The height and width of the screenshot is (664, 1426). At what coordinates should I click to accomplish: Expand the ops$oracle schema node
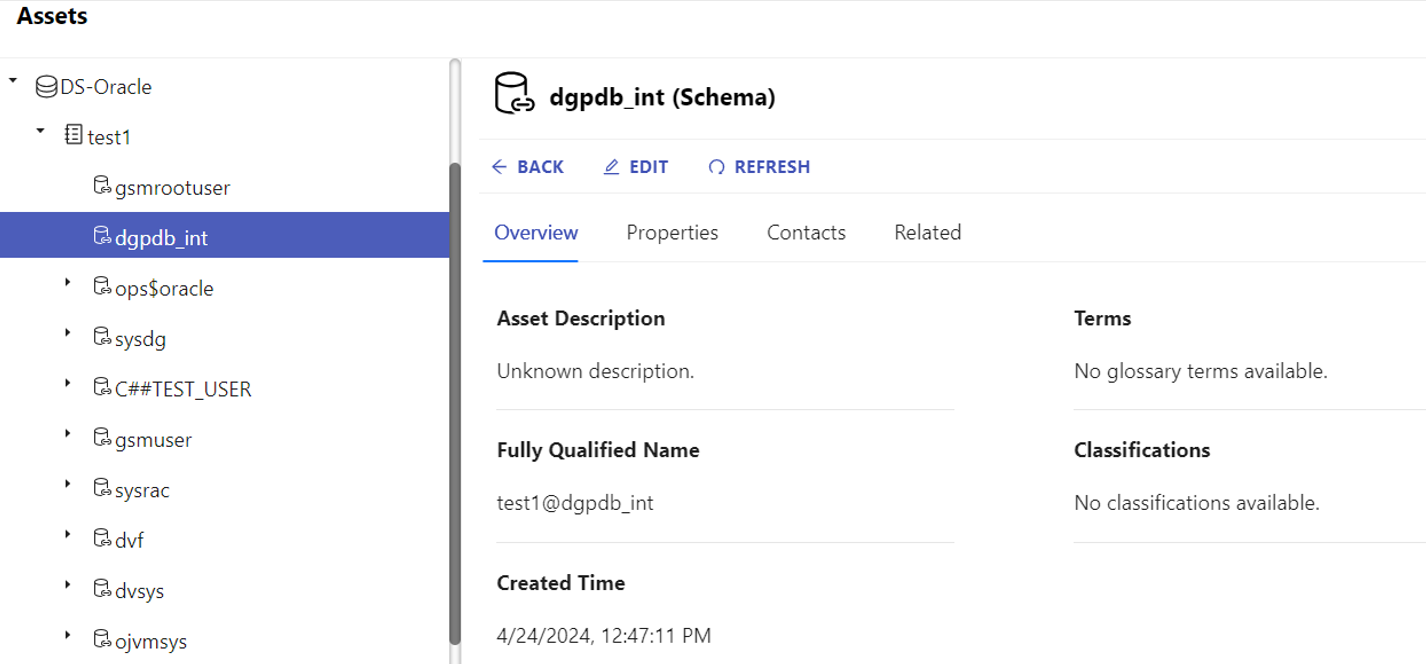click(x=68, y=283)
